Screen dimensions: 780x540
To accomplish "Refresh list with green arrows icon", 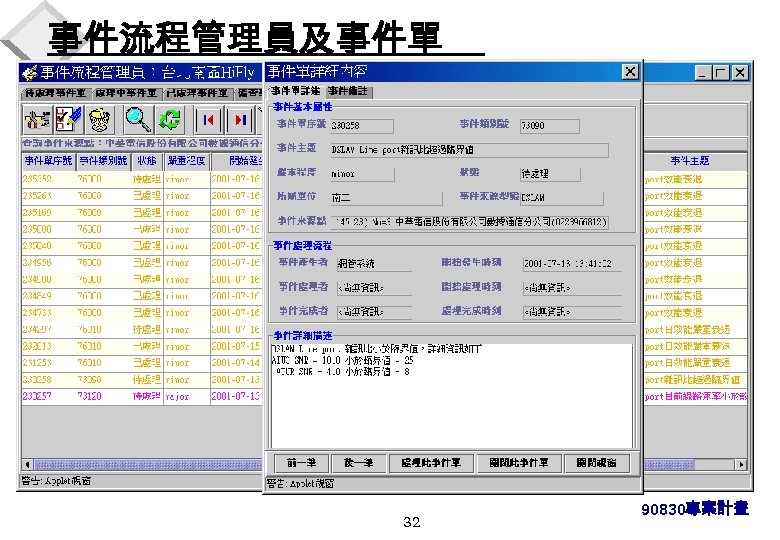I will point(170,120).
